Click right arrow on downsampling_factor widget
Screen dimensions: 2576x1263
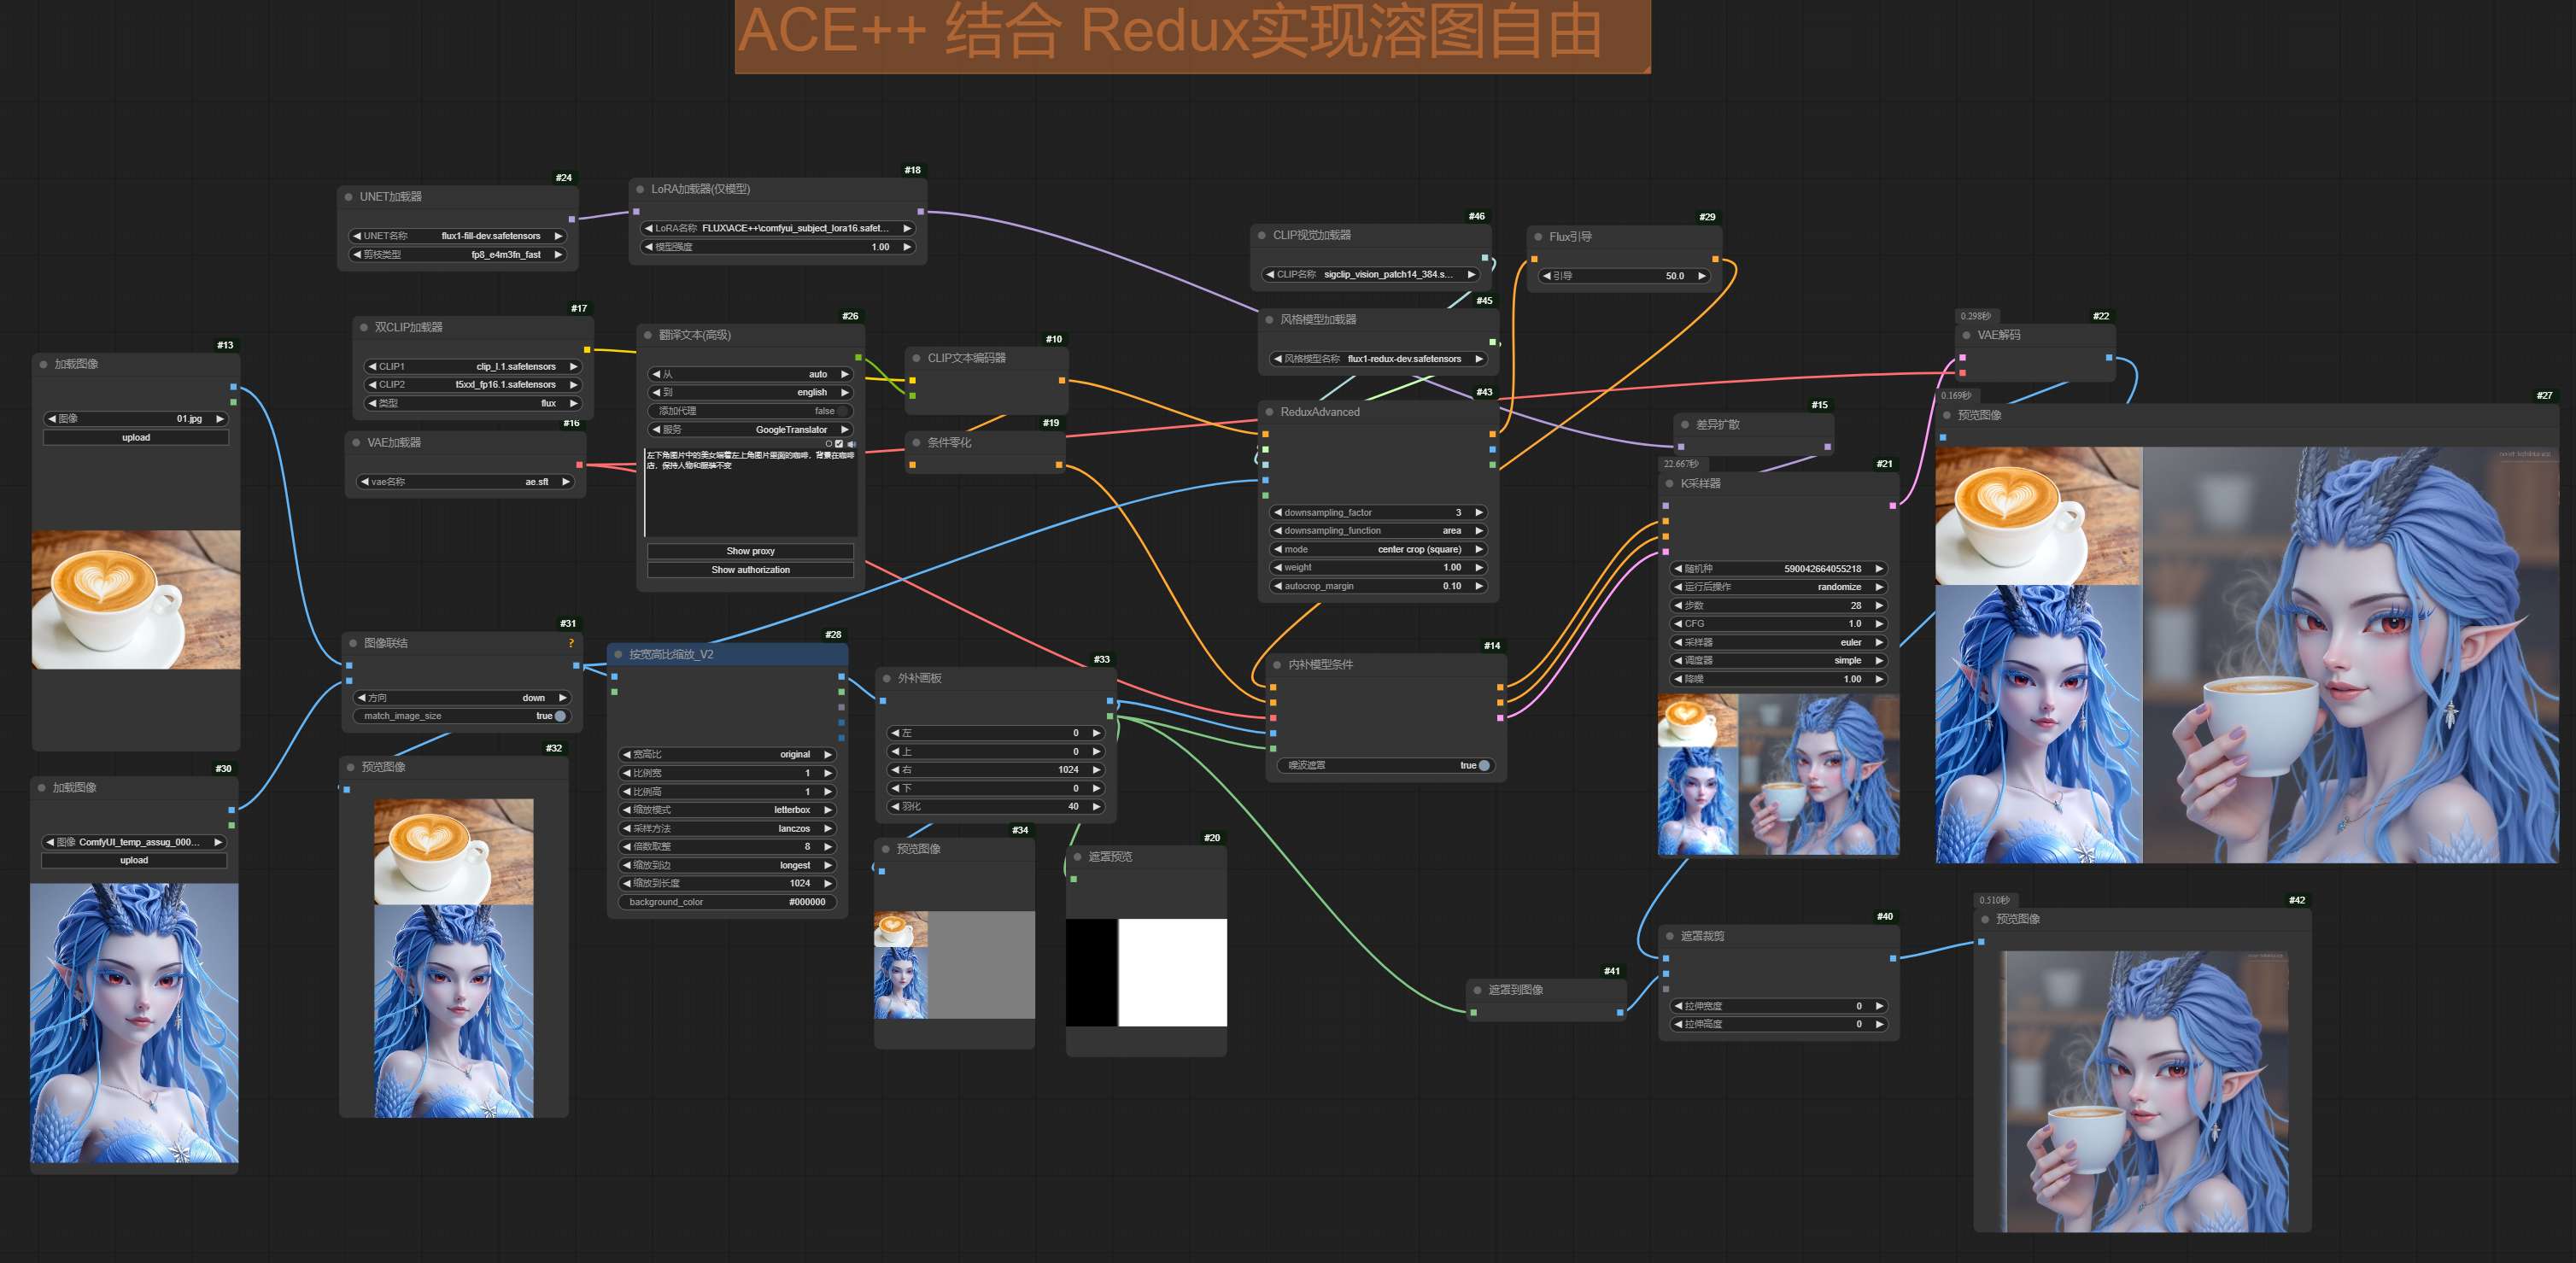coord(1479,512)
